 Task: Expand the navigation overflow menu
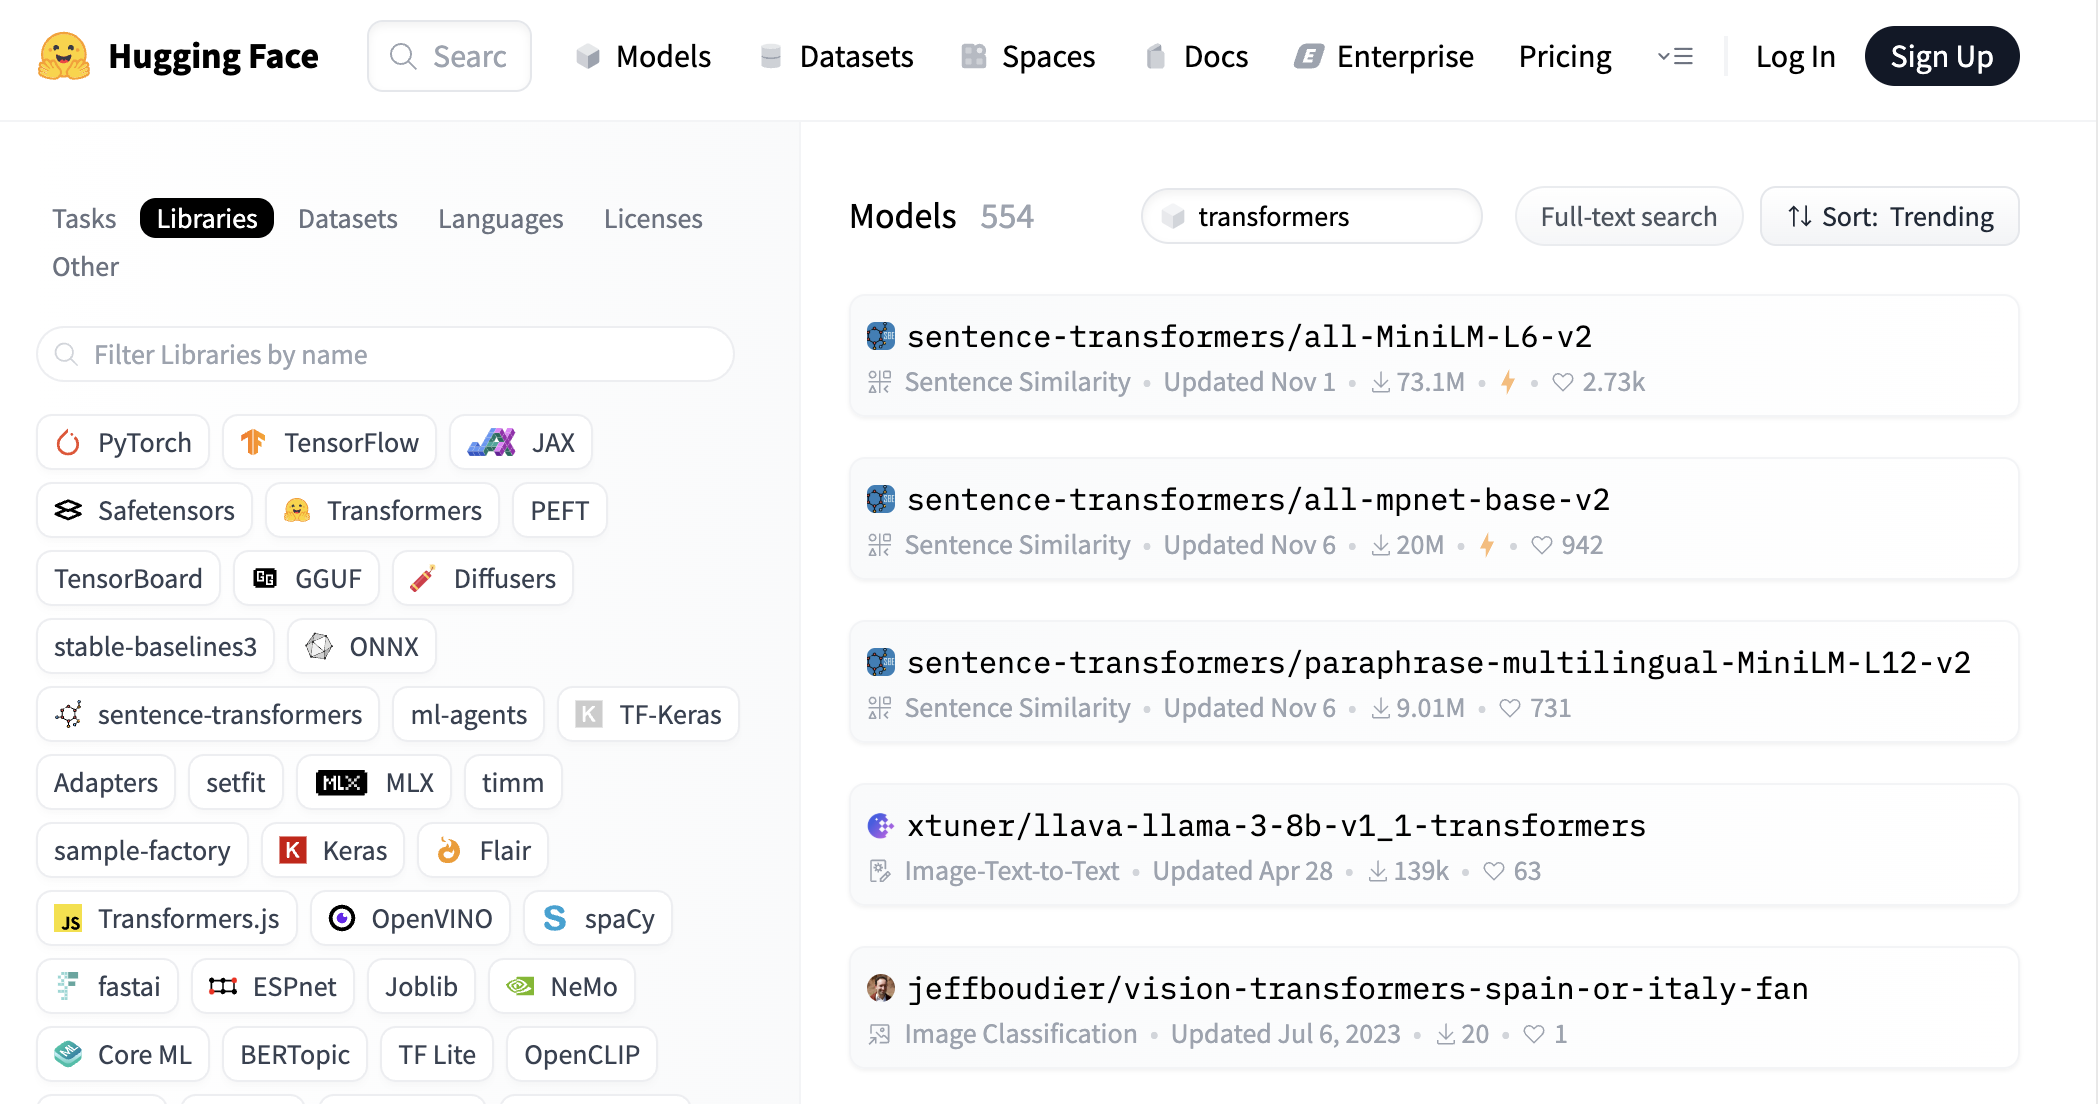click(1675, 57)
